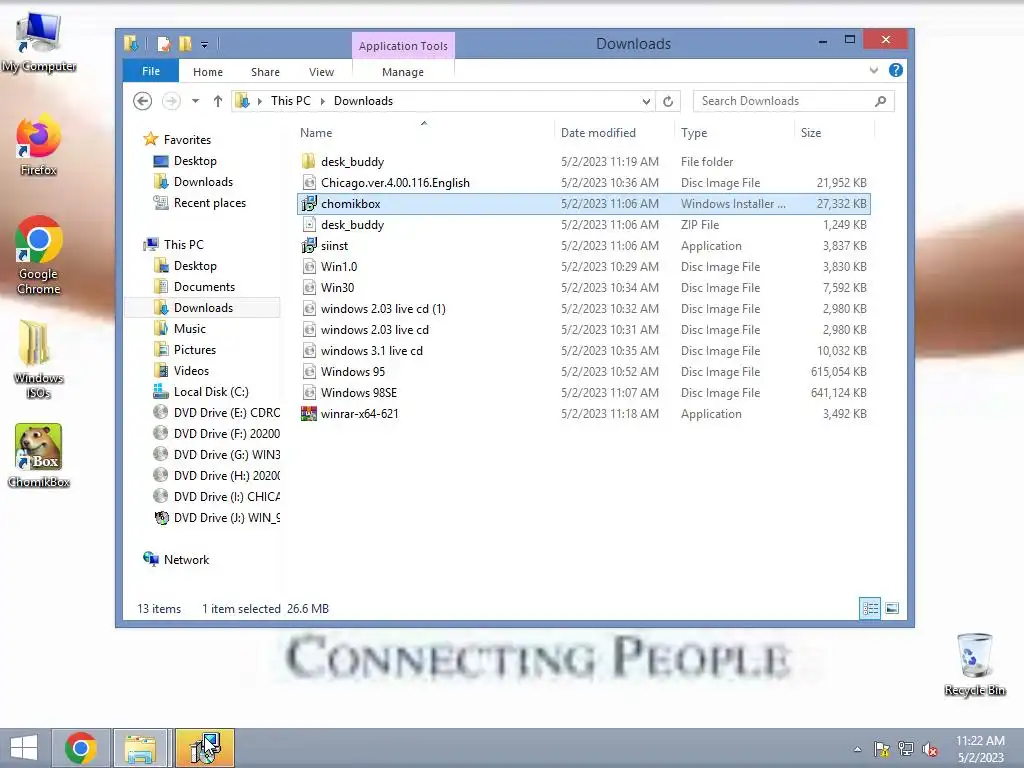The height and width of the screenshot is (768, 1024).
Task: Go back with the Back arrow
Action: click(142, 101)
